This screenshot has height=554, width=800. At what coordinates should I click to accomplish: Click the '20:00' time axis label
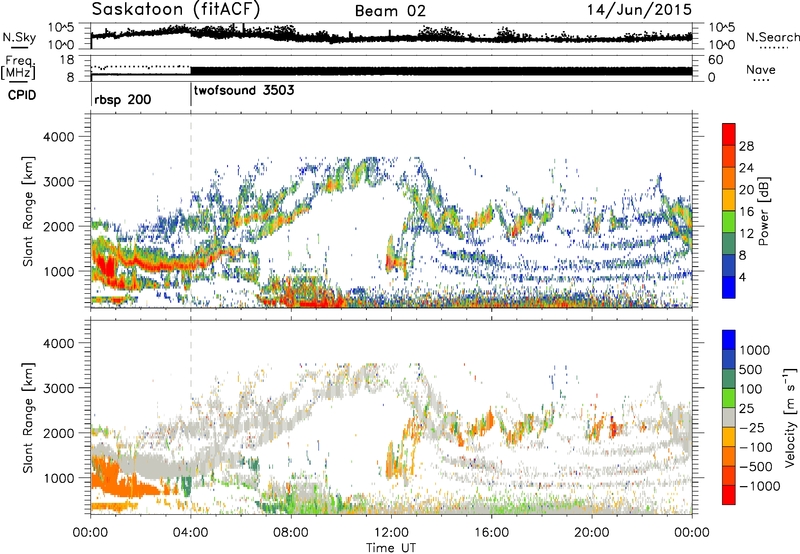coord(592,533)
